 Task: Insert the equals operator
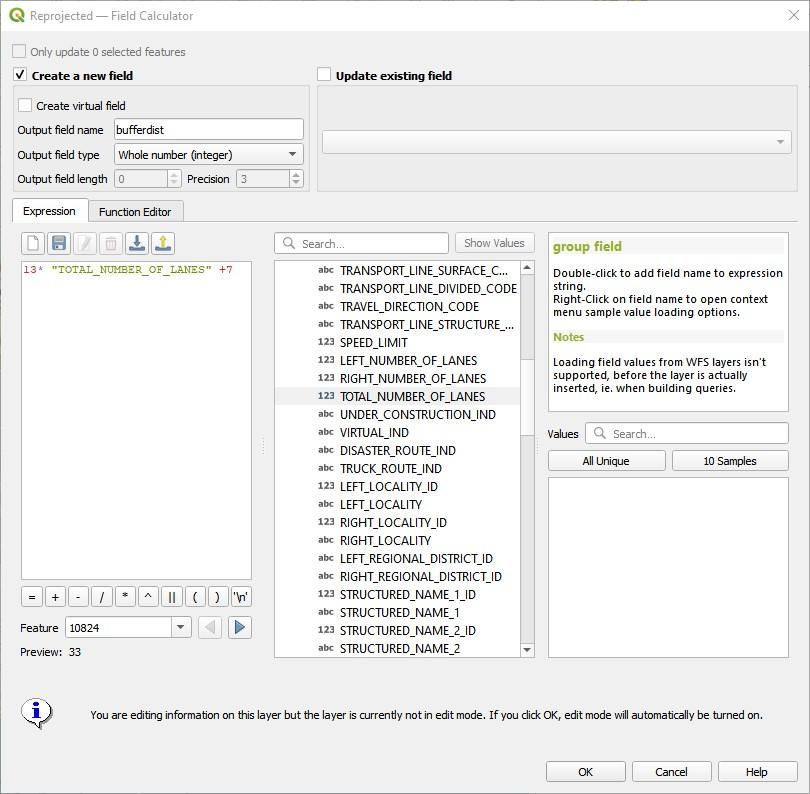coord(32,597)
